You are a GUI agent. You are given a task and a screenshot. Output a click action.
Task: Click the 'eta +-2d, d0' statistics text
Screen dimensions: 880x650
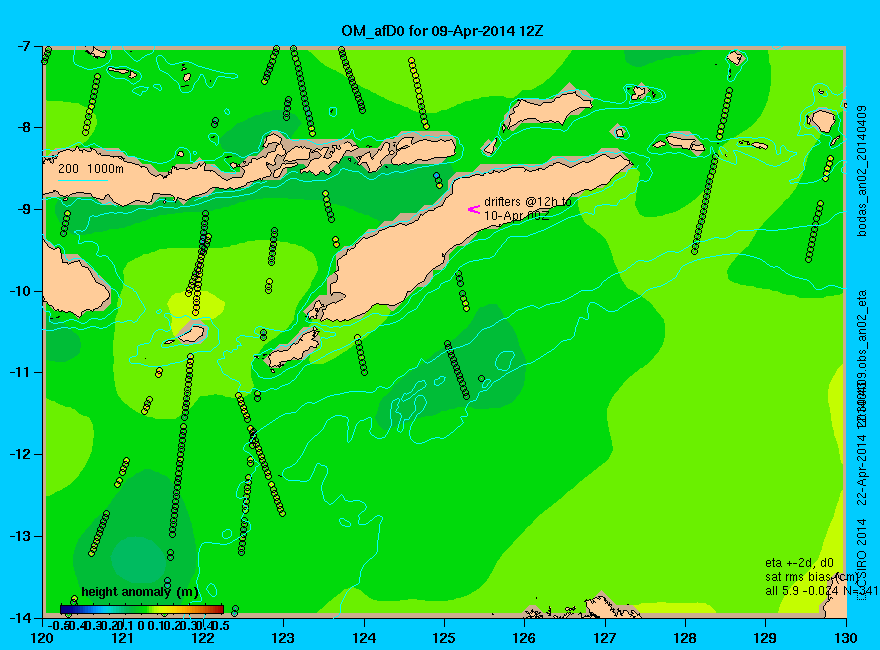(799, 563)
